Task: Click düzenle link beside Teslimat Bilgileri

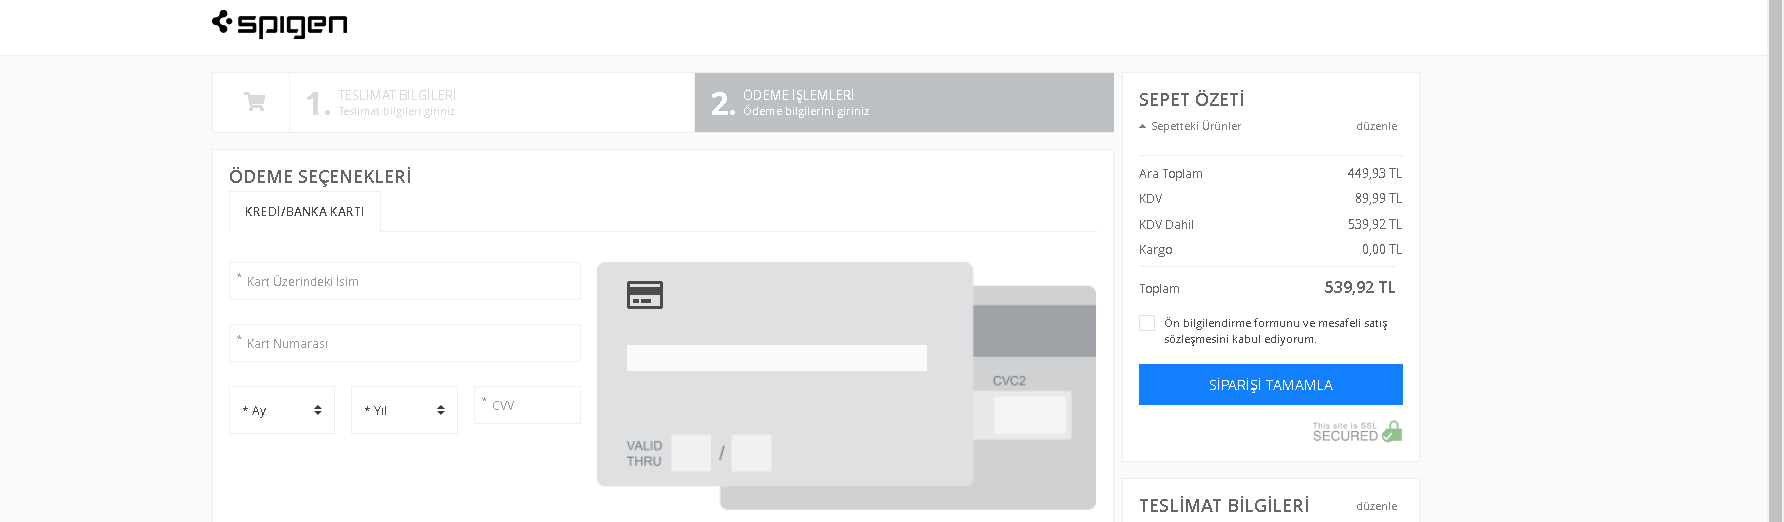Action: pos(1376,506)
